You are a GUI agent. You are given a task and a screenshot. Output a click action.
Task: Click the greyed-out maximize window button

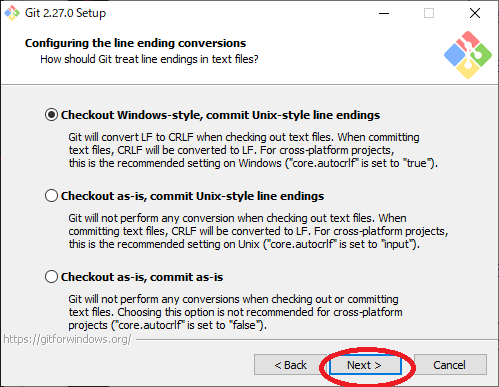pos(429,13)
